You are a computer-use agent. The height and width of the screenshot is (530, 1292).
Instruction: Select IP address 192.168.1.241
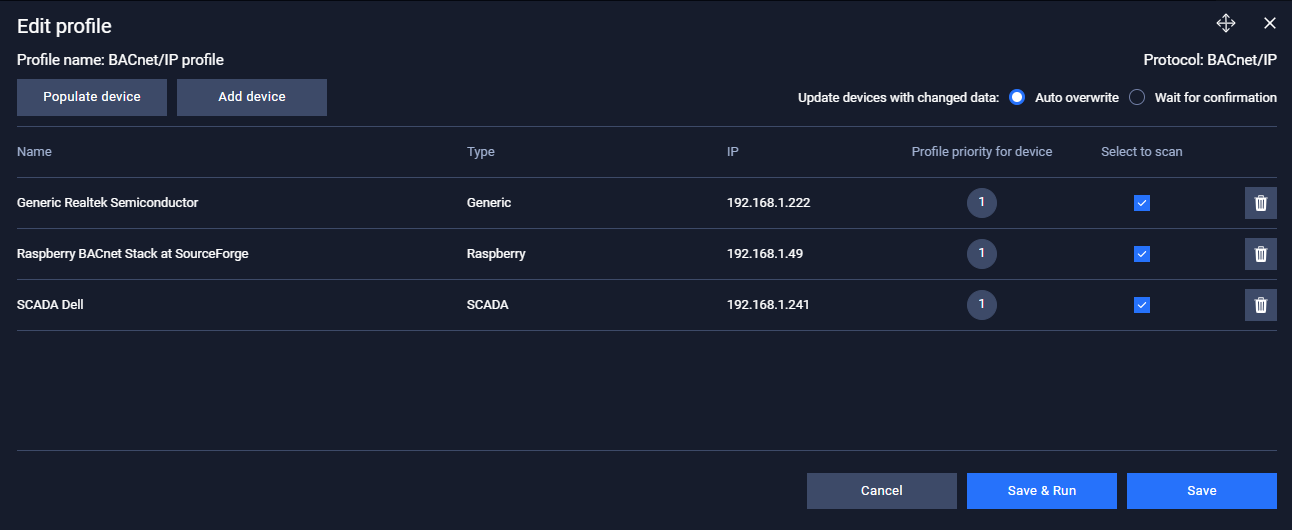pos(768,305)
